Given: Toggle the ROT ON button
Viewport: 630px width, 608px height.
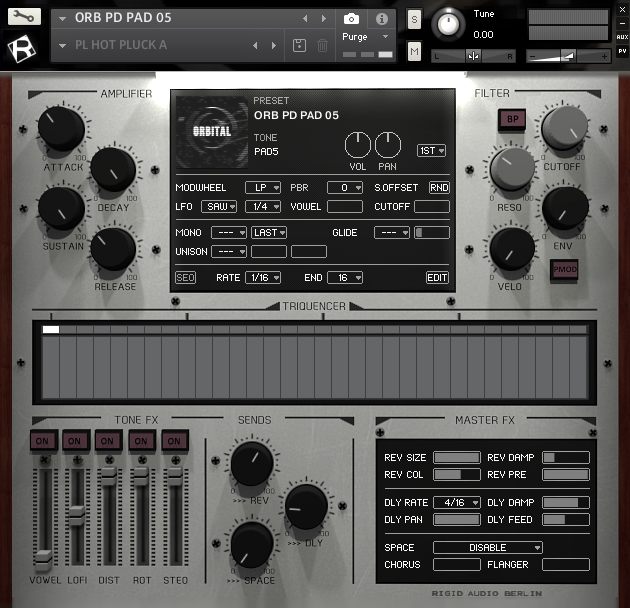Looking at the screenshot, I should click(x=141, y=441).
